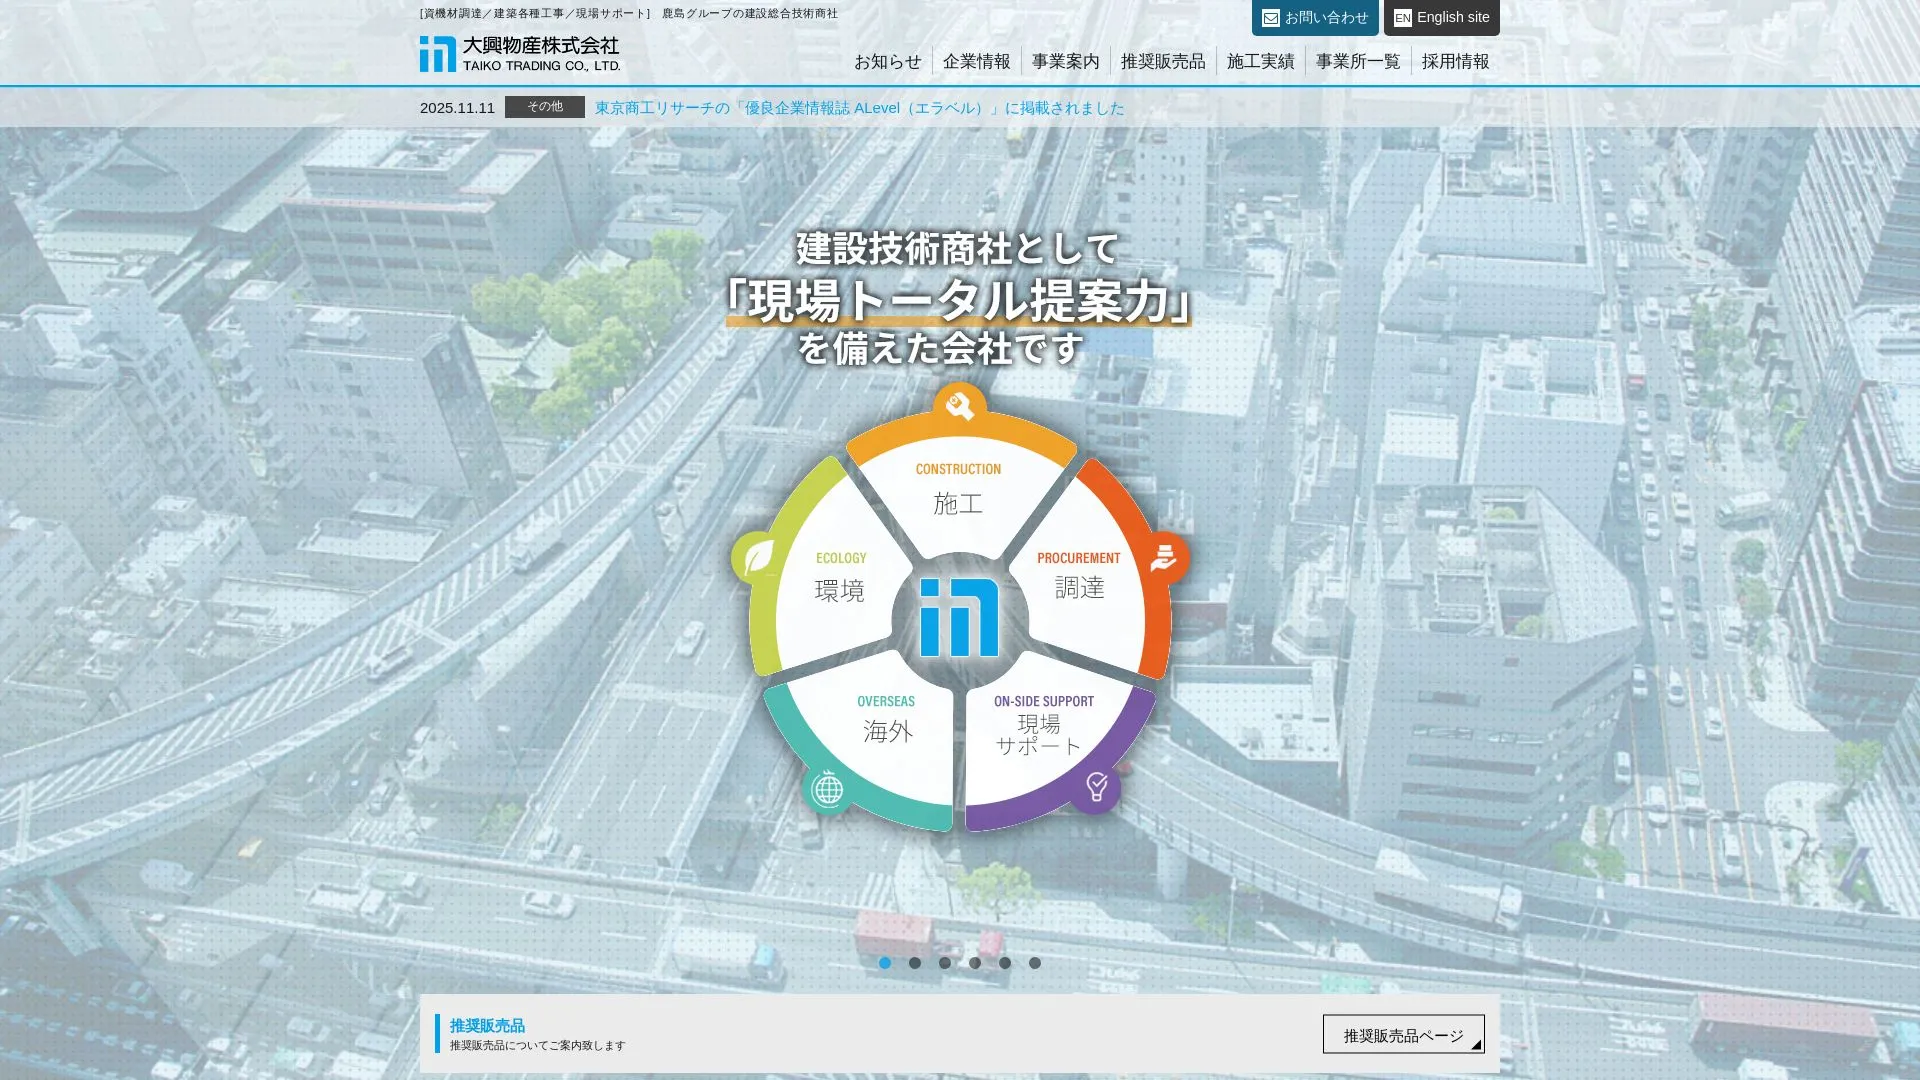Click the Taiko Trading company logo
Image resolution: width=1920 pixels, height=1080 pixels.
click(520, 54)
